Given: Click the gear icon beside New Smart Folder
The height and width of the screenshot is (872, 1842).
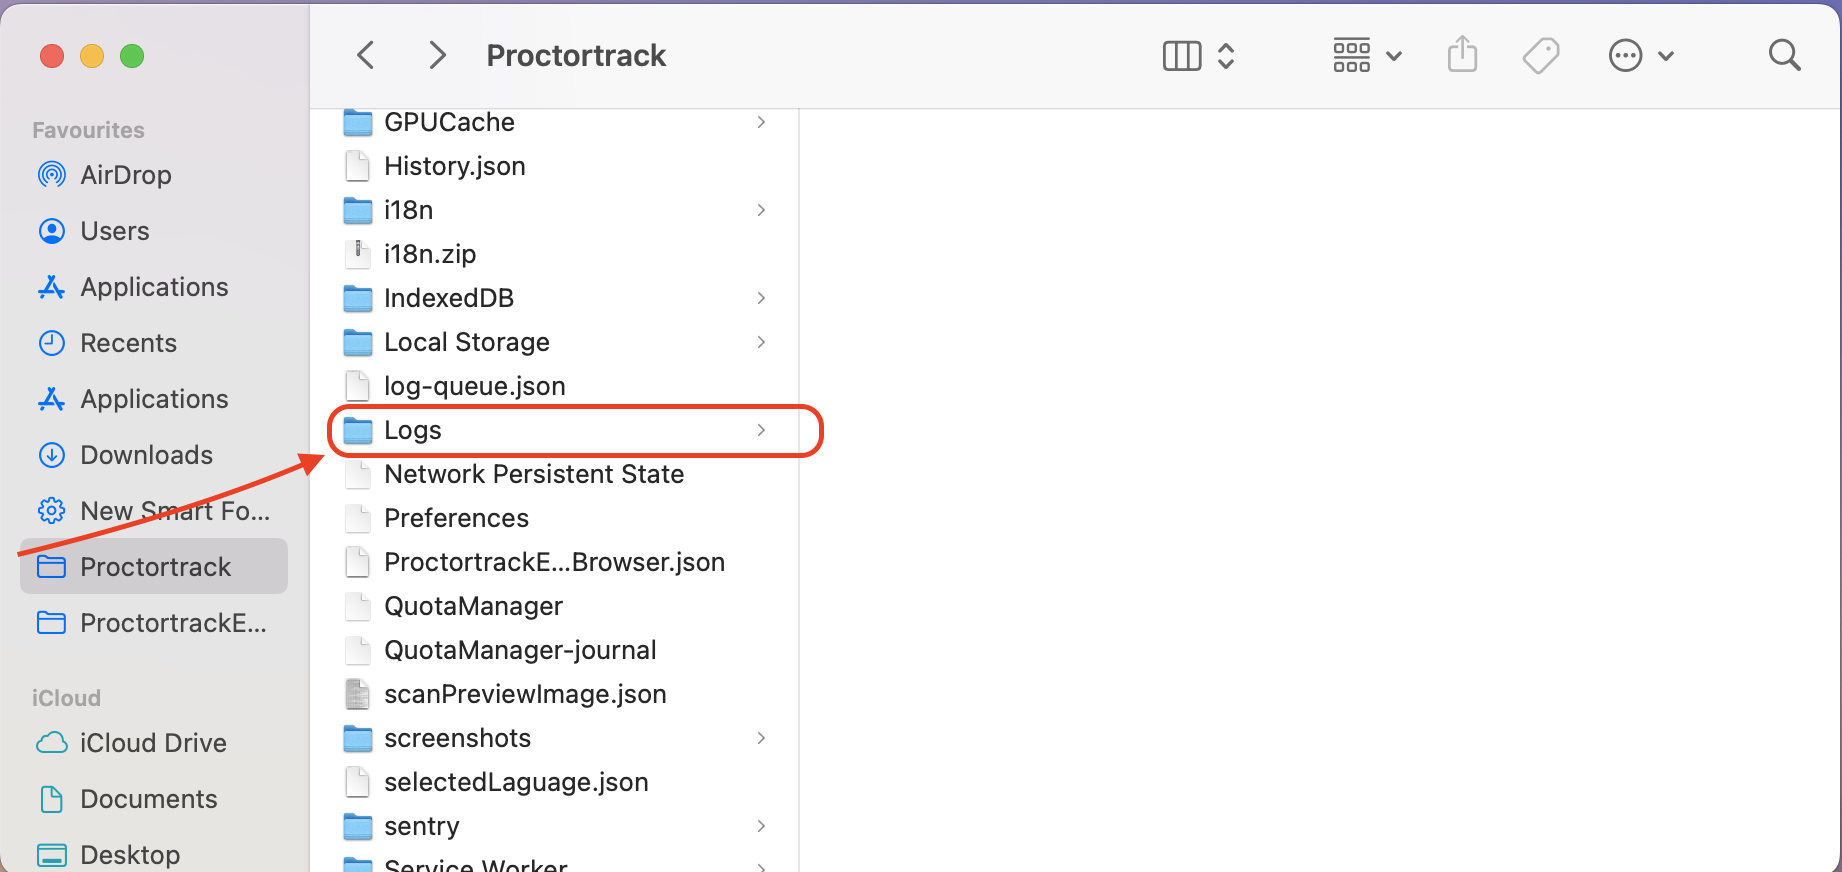Looking at the screenshot, I should [x=52, y=511].
